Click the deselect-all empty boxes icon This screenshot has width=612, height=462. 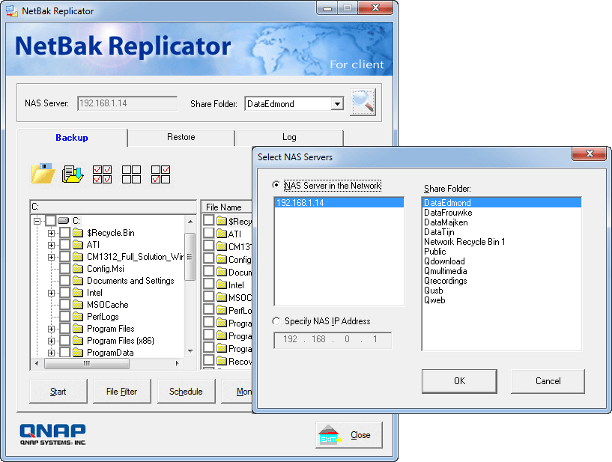131,174
